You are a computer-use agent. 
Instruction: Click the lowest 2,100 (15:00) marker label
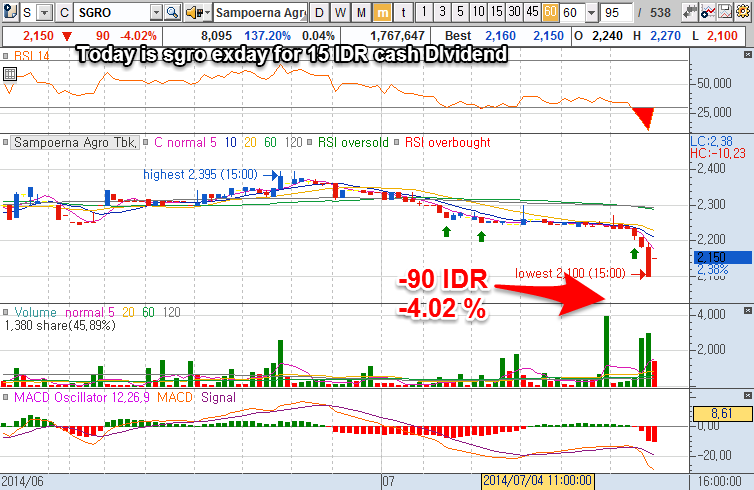coord(570,273)
